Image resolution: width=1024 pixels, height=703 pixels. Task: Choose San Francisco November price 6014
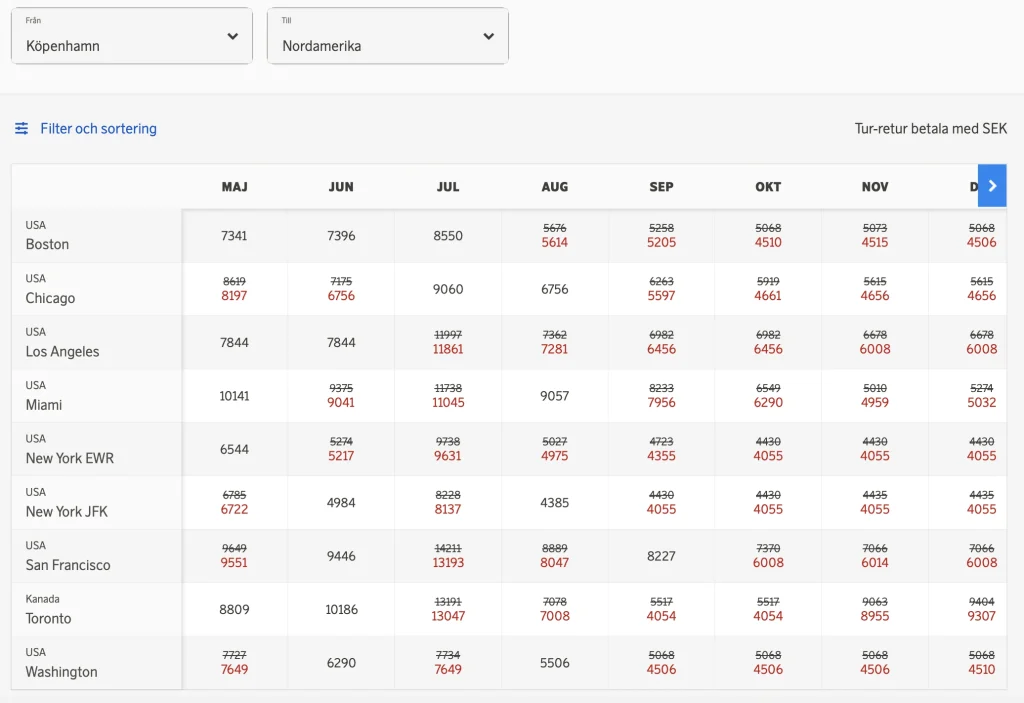[875, 563]
